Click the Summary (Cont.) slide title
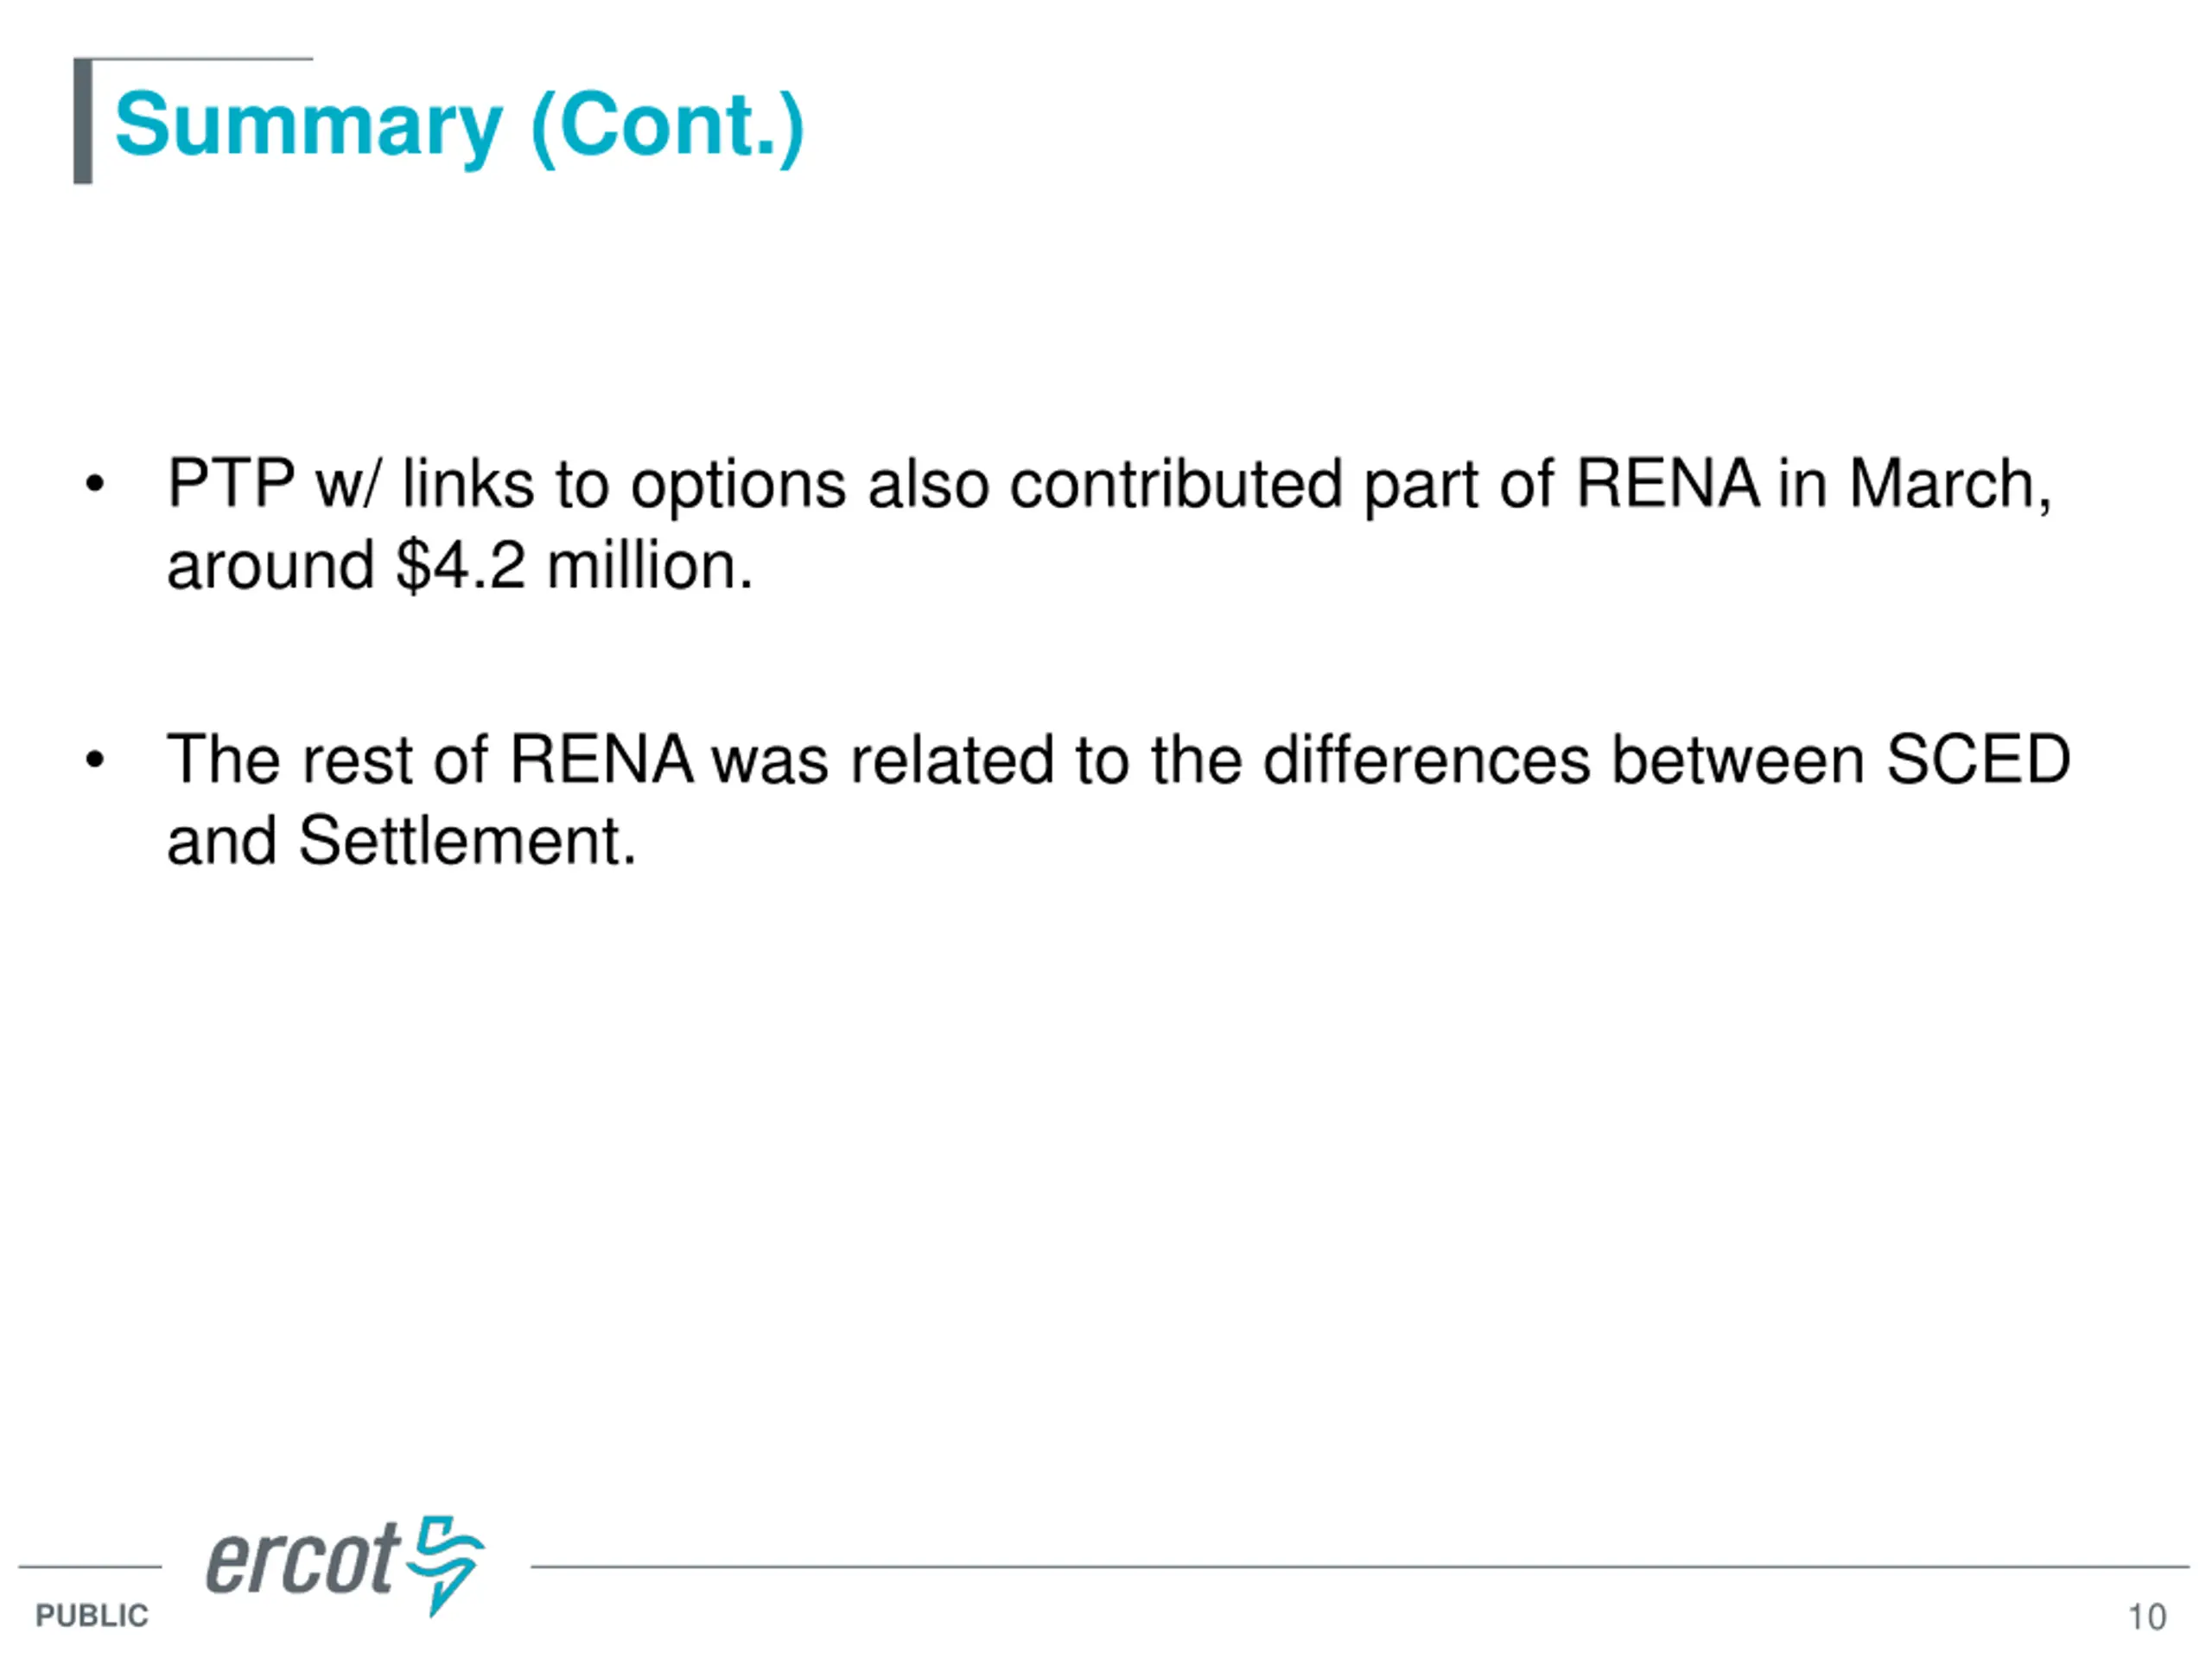 [459, 127]
